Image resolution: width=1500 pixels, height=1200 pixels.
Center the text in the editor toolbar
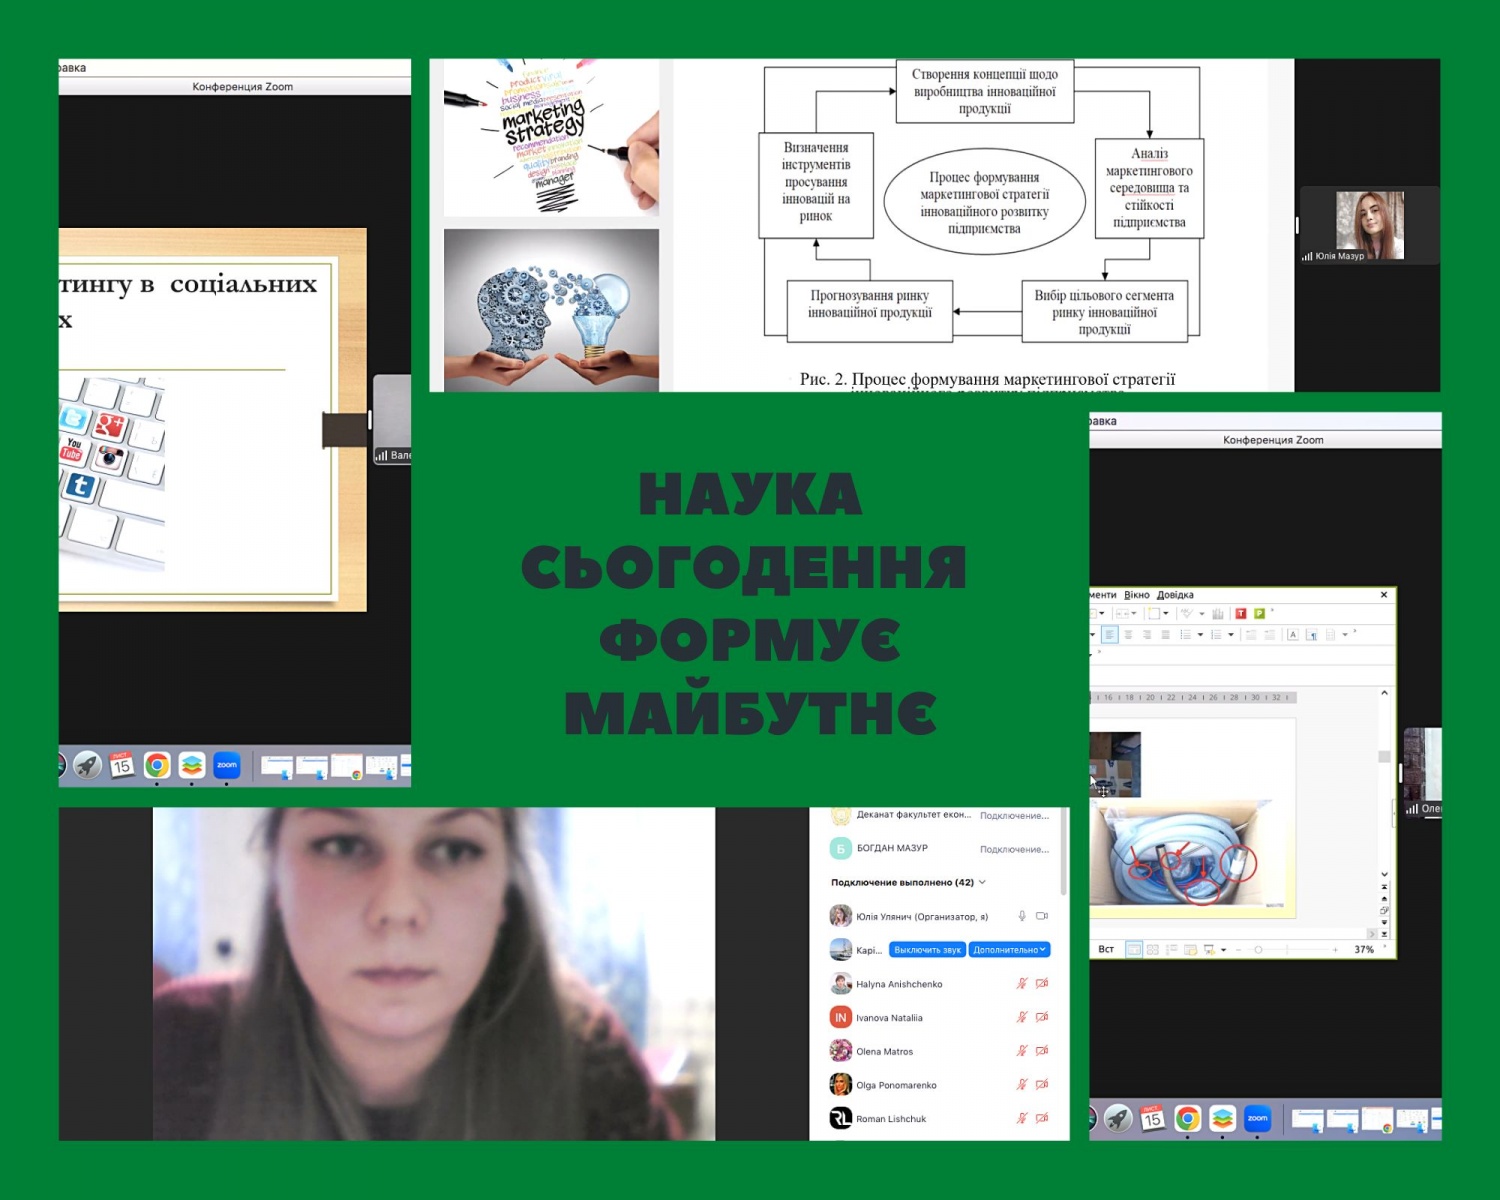tap(1129, 635)
